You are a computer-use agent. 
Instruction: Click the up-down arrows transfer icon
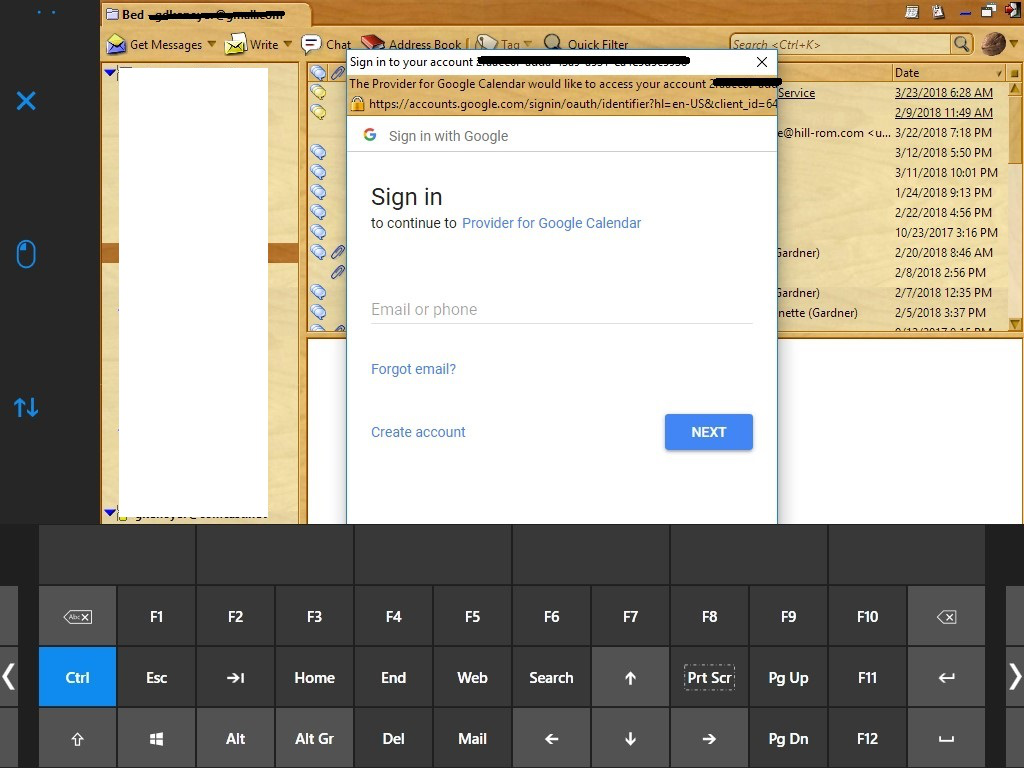pos(26,408)
